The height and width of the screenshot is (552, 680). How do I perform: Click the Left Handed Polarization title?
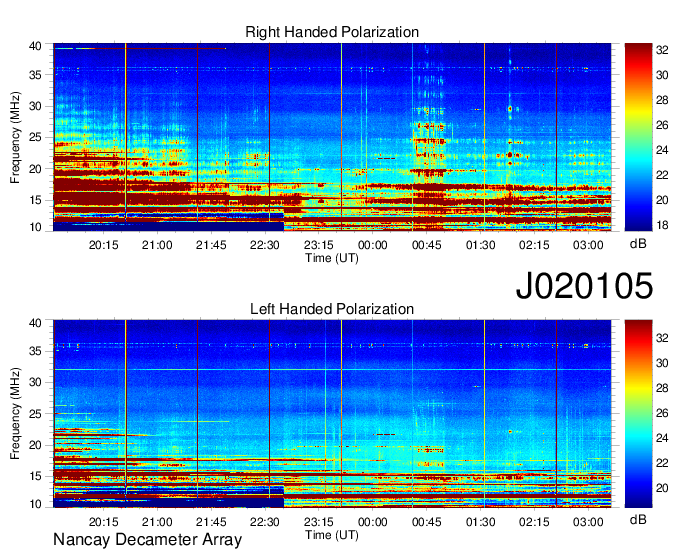click(332, 309)
